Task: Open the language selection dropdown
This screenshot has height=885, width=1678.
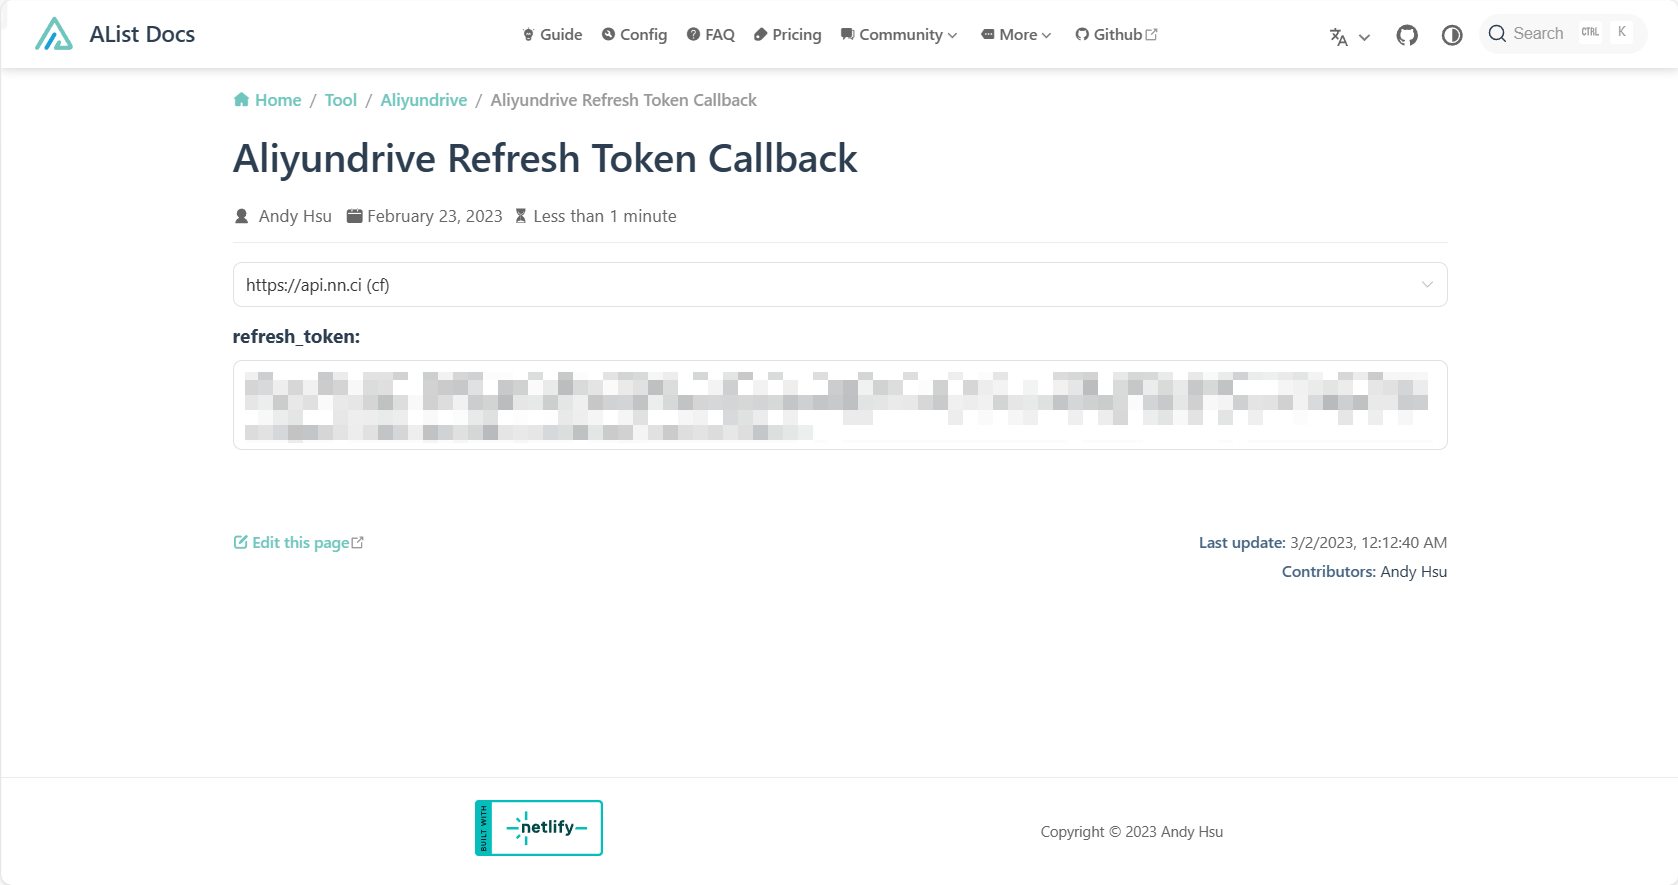Action: pos(1349,37)
